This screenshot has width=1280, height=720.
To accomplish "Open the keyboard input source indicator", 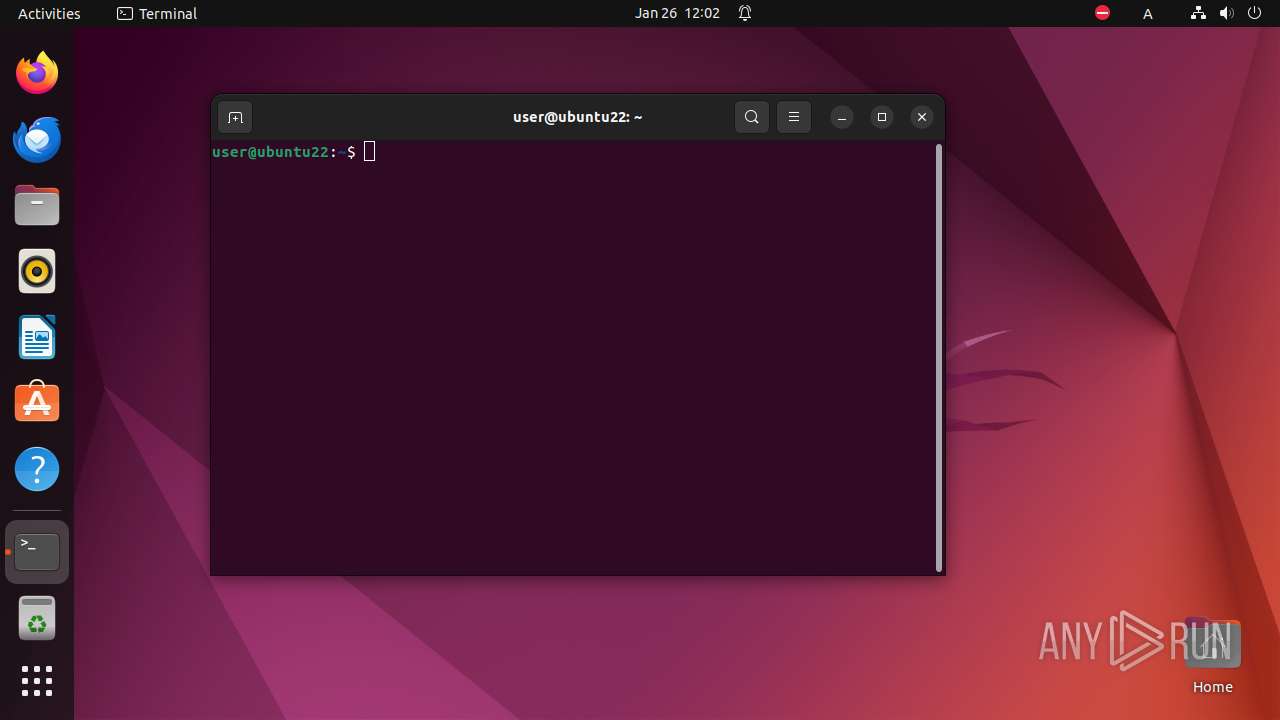I will tap(1148, 13).
